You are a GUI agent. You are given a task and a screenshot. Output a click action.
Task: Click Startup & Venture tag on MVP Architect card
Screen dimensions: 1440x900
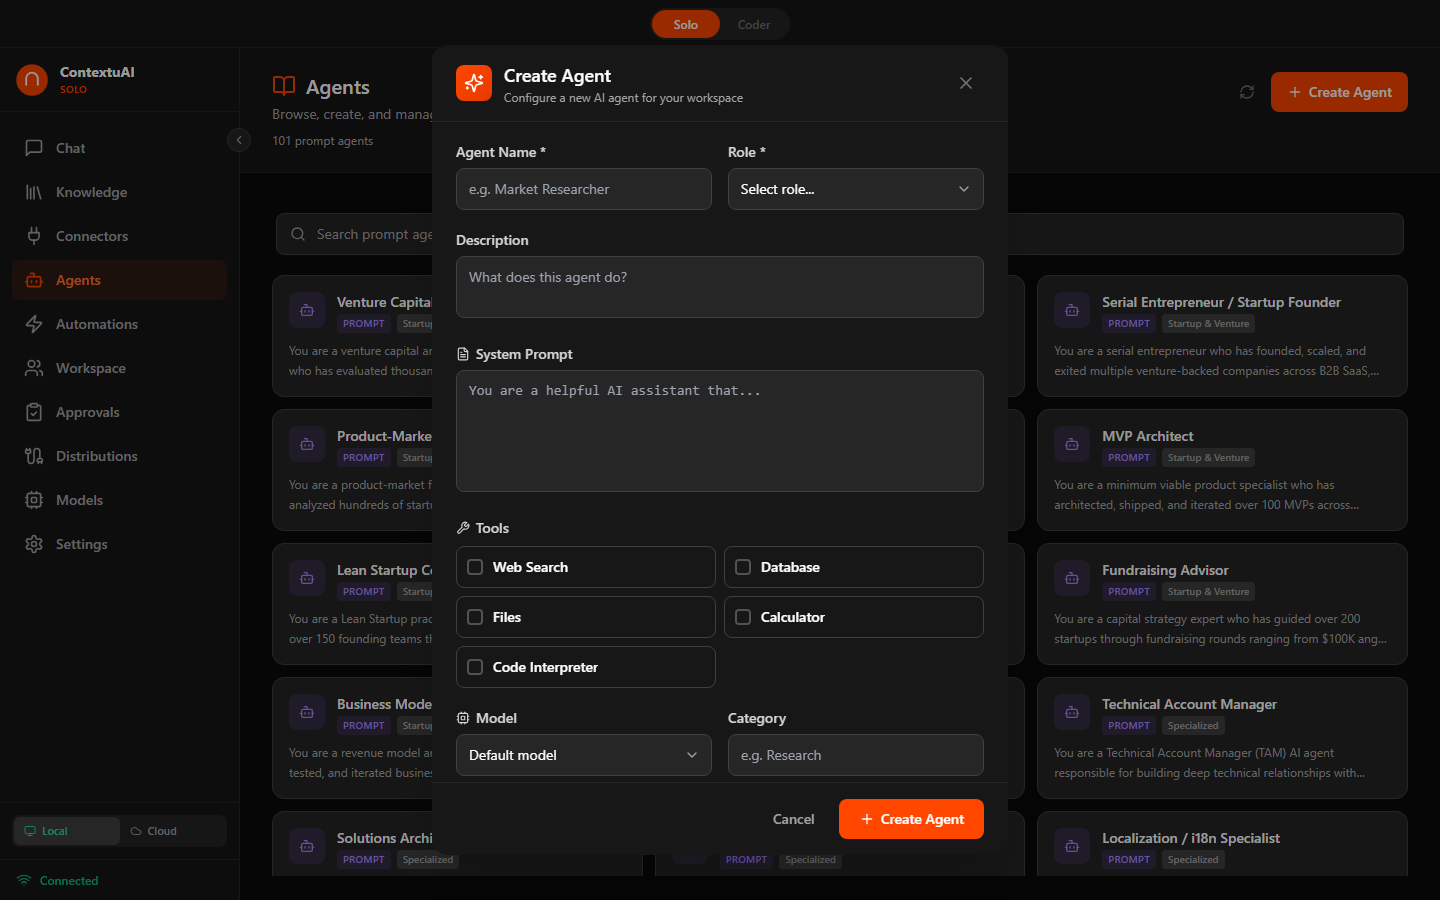coord(1208,458)
